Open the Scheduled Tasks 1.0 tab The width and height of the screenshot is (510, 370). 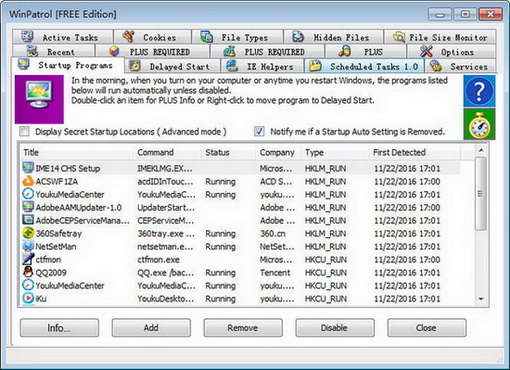[x=364, y=66]
